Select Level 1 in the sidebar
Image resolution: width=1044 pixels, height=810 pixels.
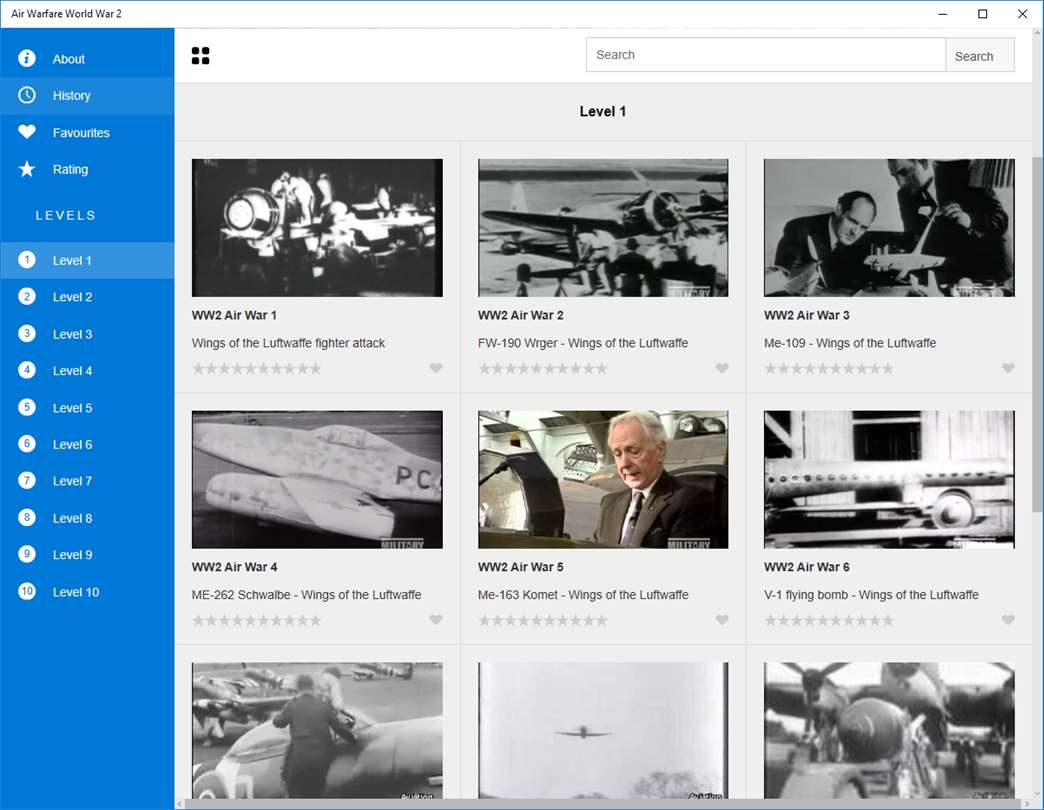87,260
